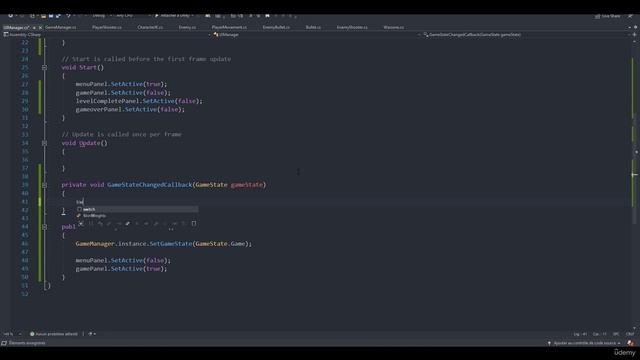Click the split editor icon above scrollbar
640x360 pixels.
click(635, 35)
